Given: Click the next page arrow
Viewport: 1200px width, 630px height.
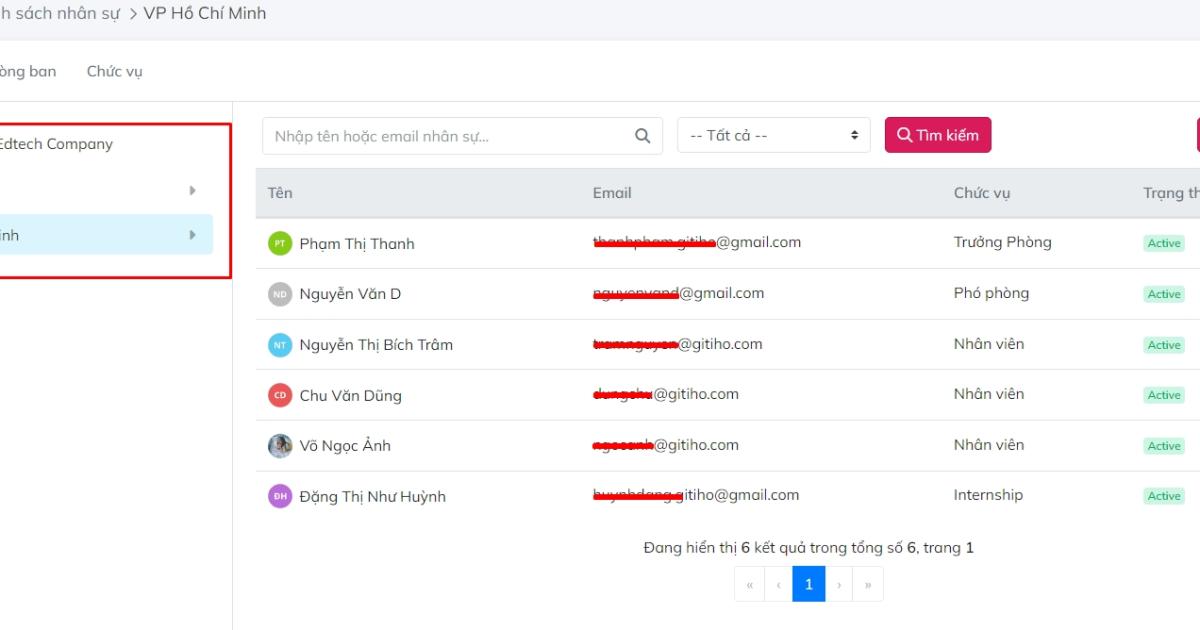Looking at the screenshot, I should (839, 584).
